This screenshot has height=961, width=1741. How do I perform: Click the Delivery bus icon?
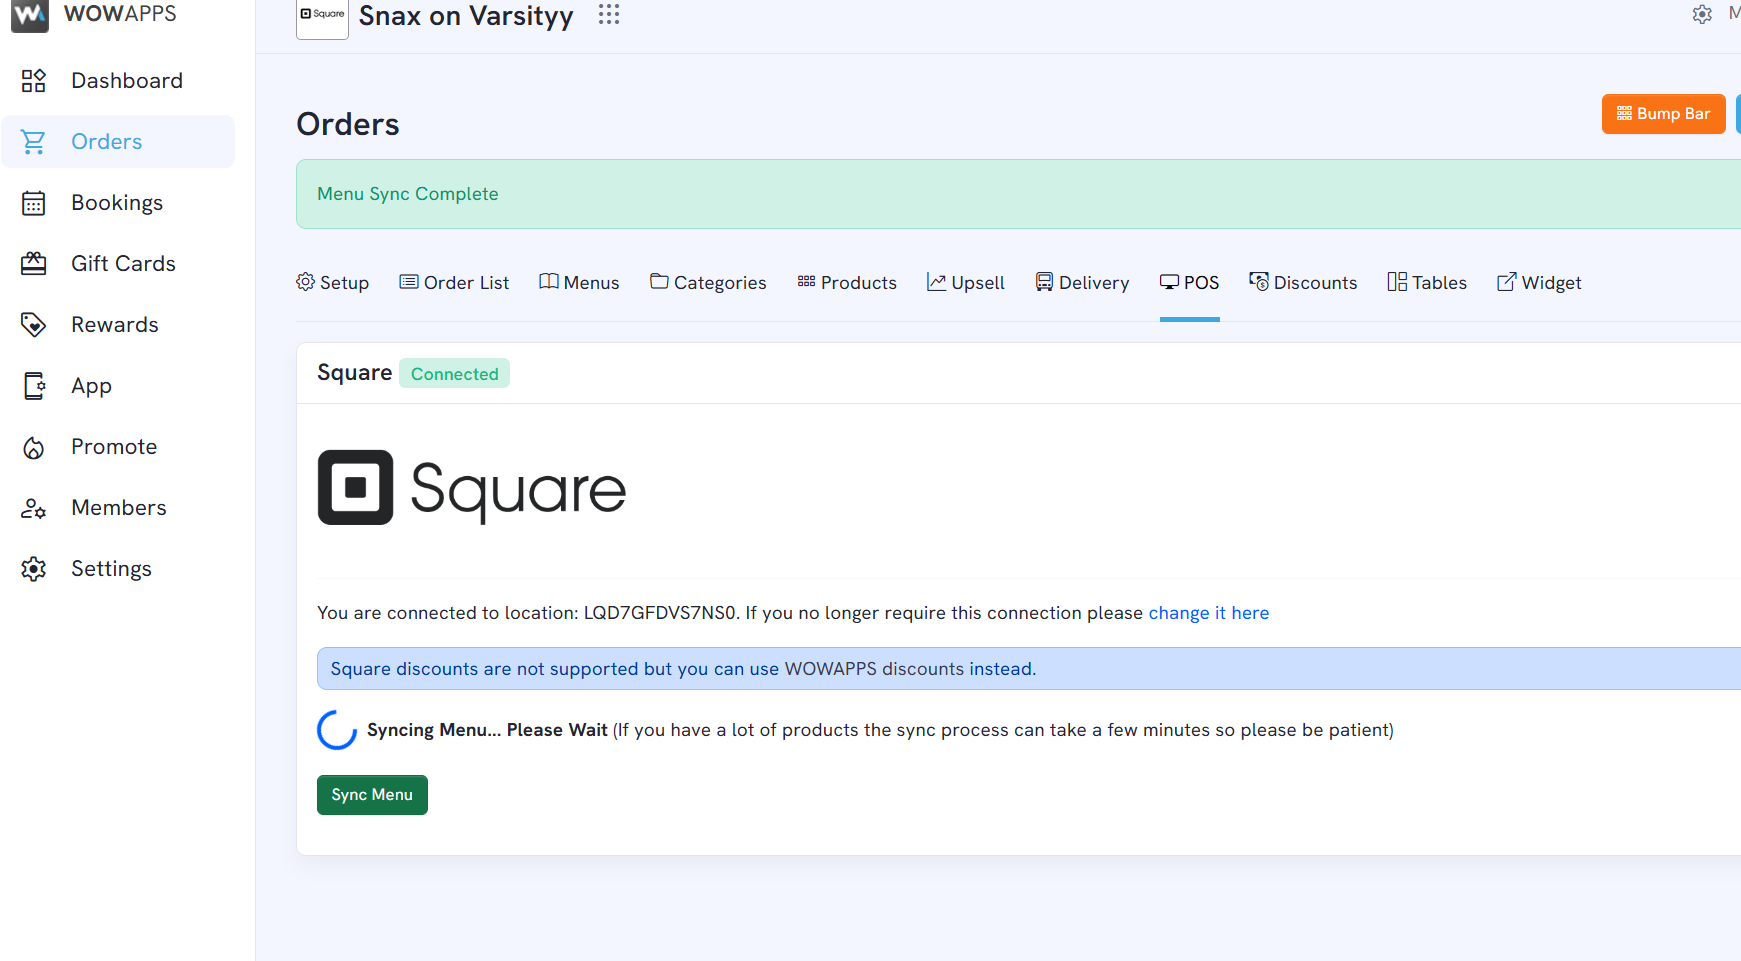coord(1044,282)
